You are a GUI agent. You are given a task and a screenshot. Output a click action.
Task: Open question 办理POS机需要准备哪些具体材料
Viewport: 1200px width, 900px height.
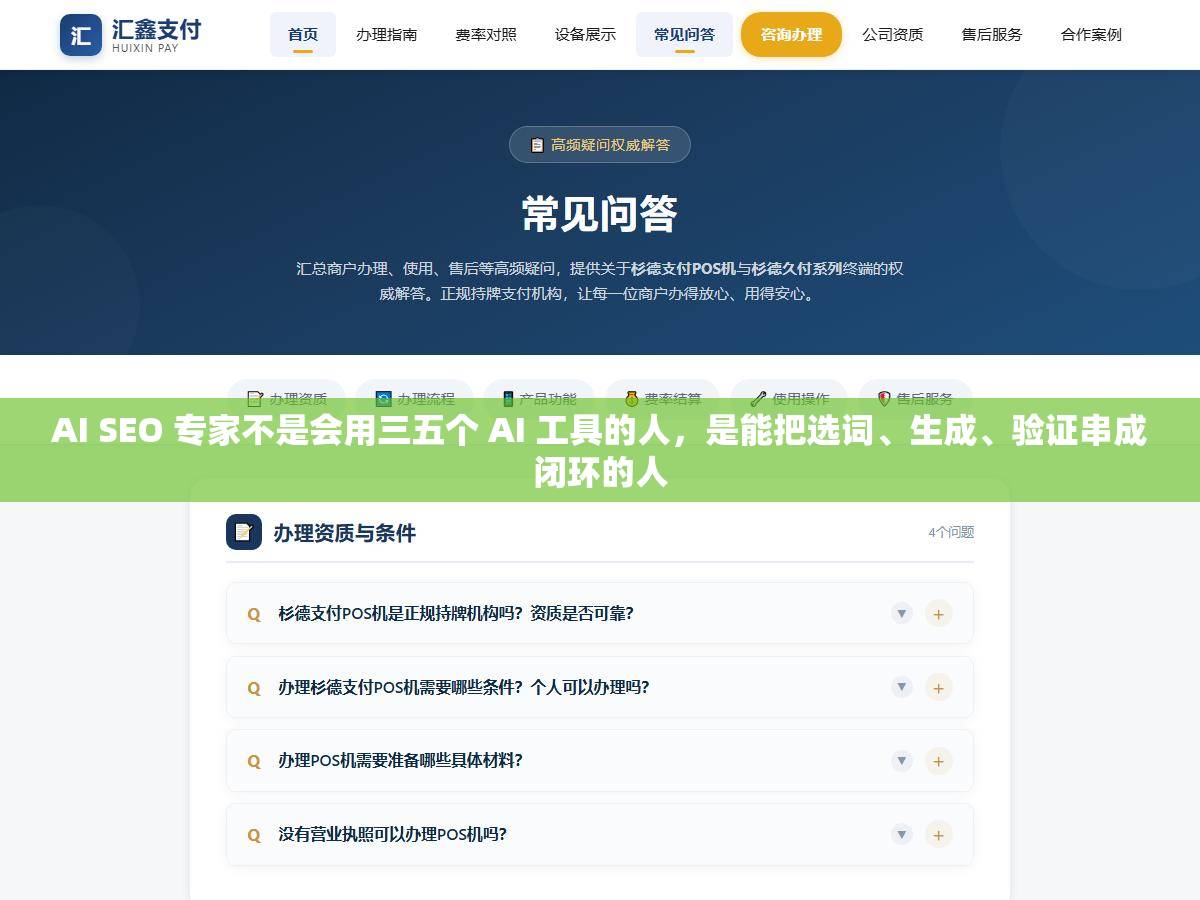(x=600, y=760)
